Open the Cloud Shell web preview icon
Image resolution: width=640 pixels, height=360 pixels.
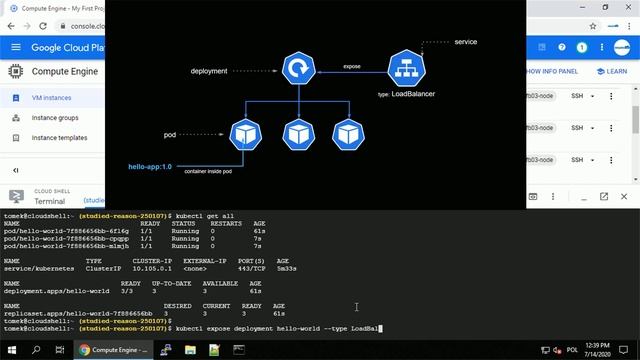(x=533, y=197)
